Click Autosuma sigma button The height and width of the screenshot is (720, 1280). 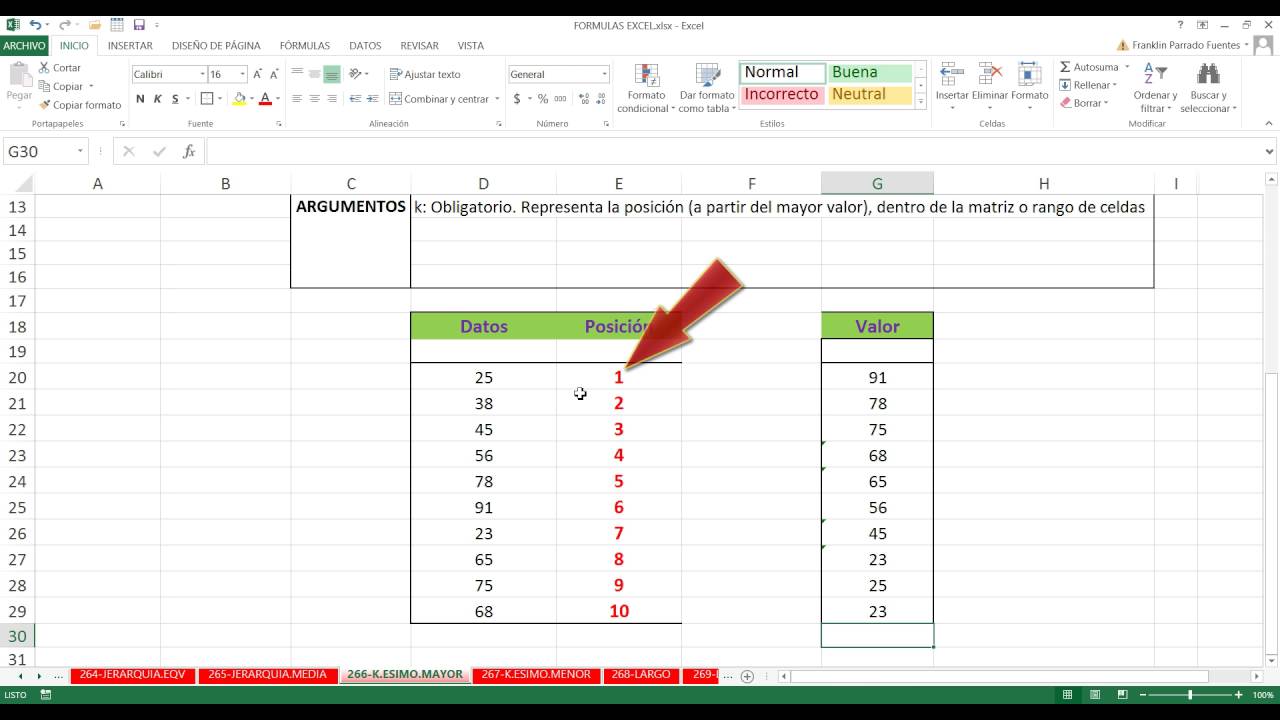(x=1089, y=67)
